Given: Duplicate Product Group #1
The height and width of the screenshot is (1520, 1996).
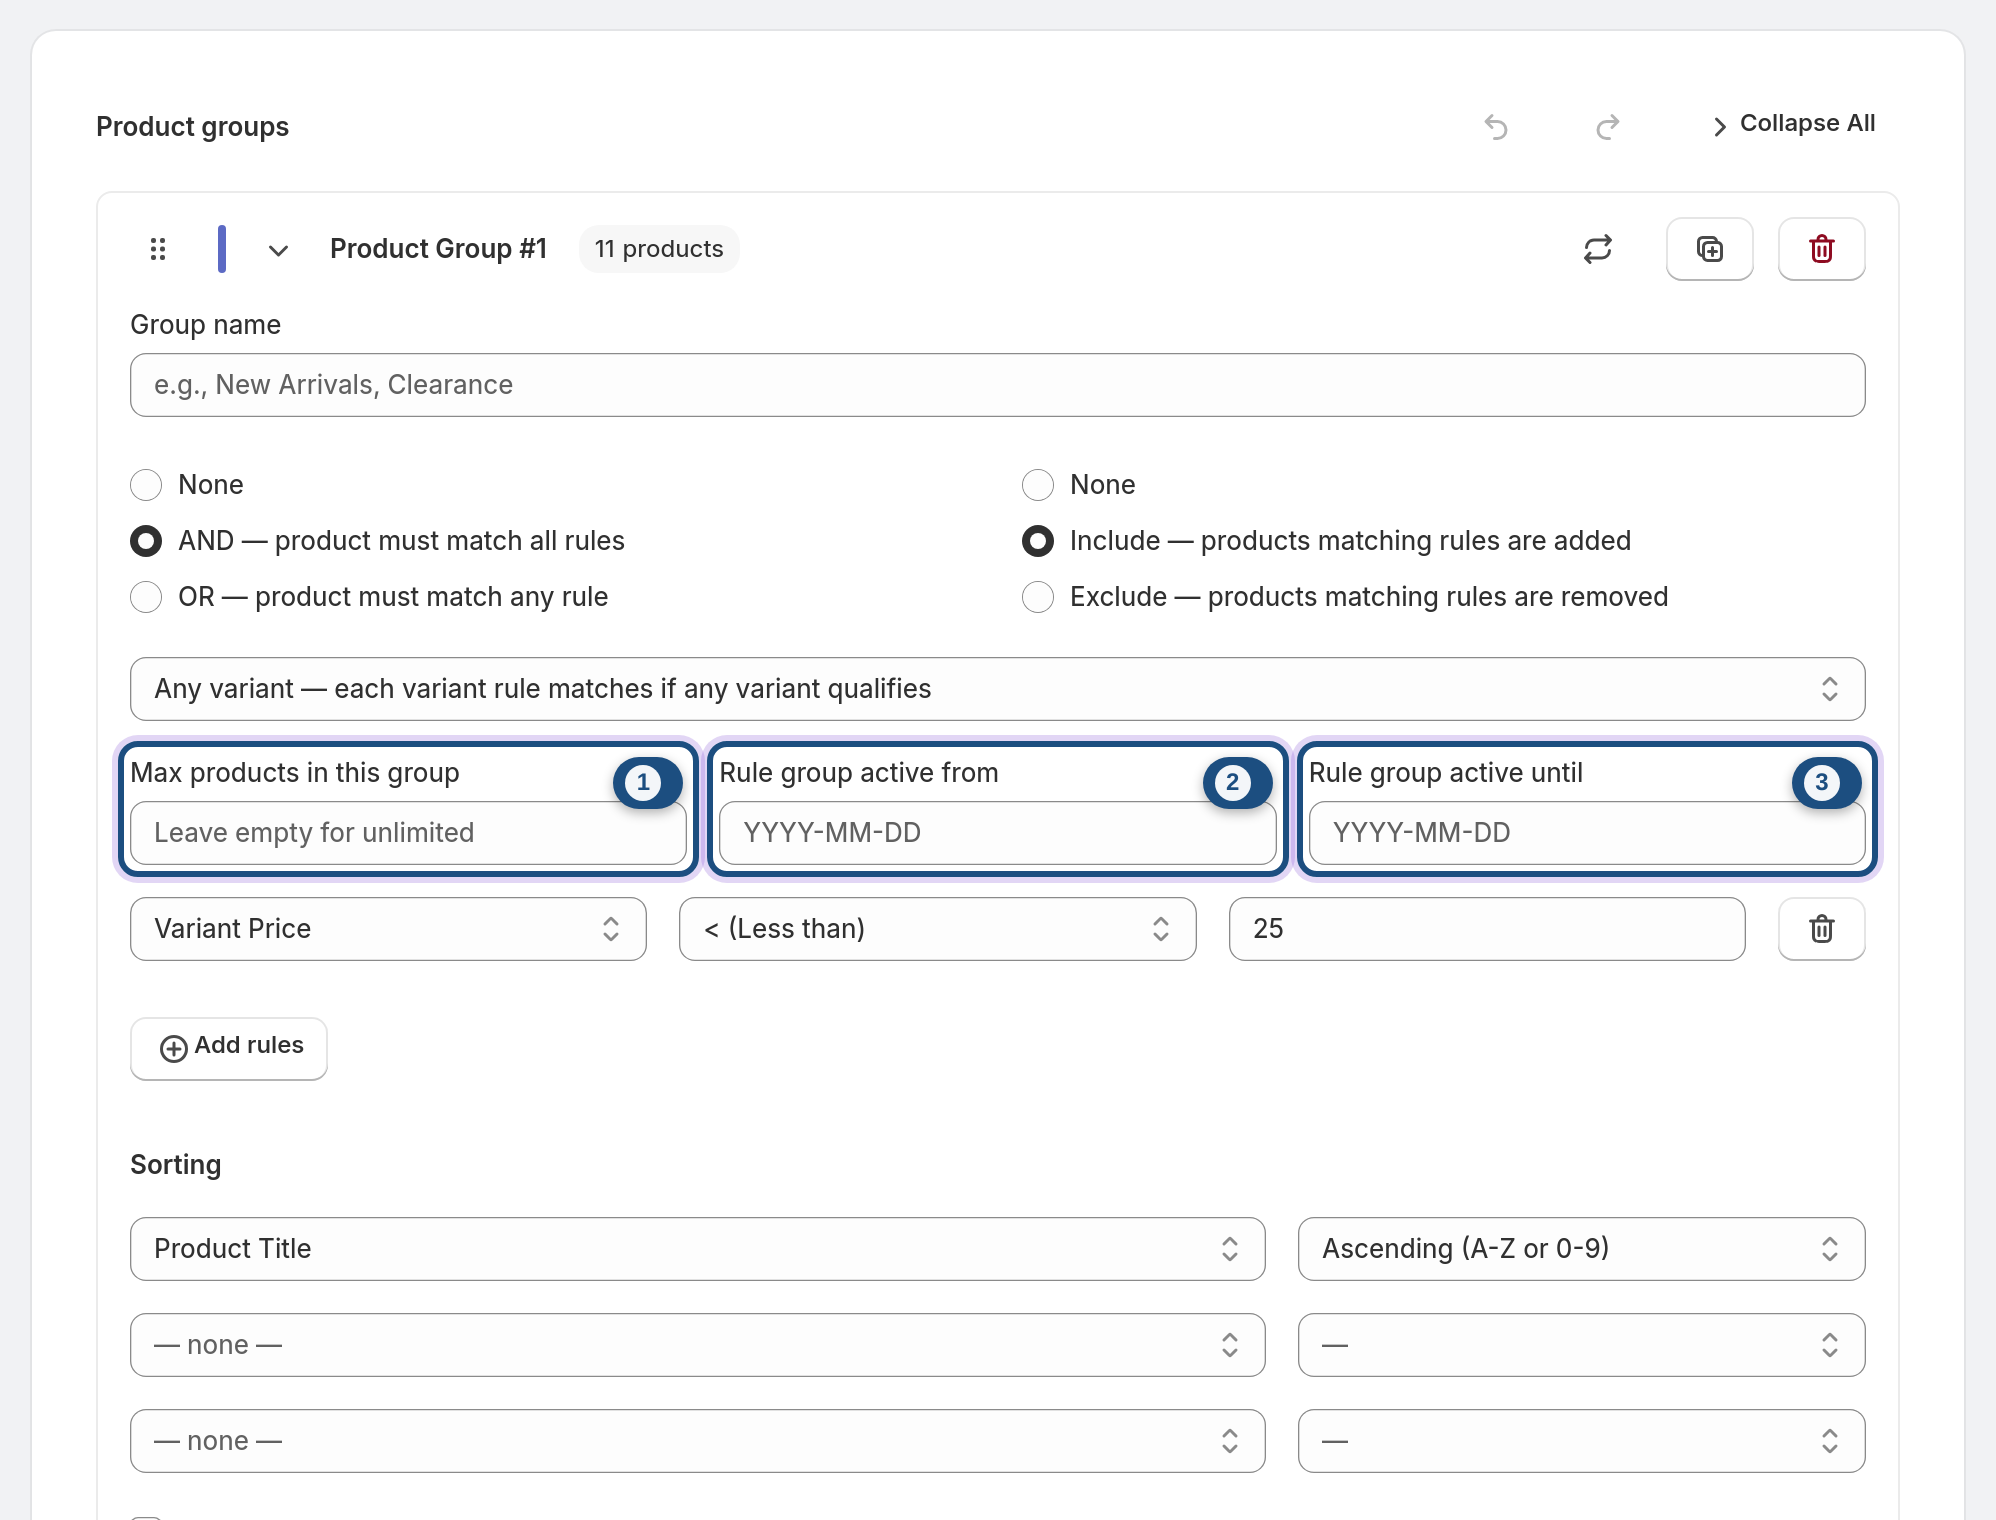Looking at the screenshot, I should [x=1710, y=249].
